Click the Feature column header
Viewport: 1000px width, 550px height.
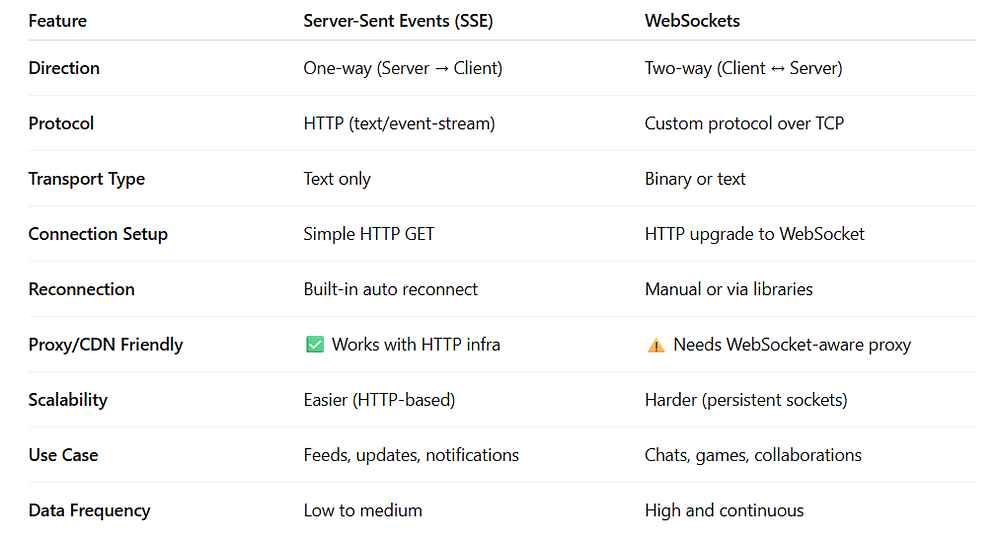tap(57, 20)
